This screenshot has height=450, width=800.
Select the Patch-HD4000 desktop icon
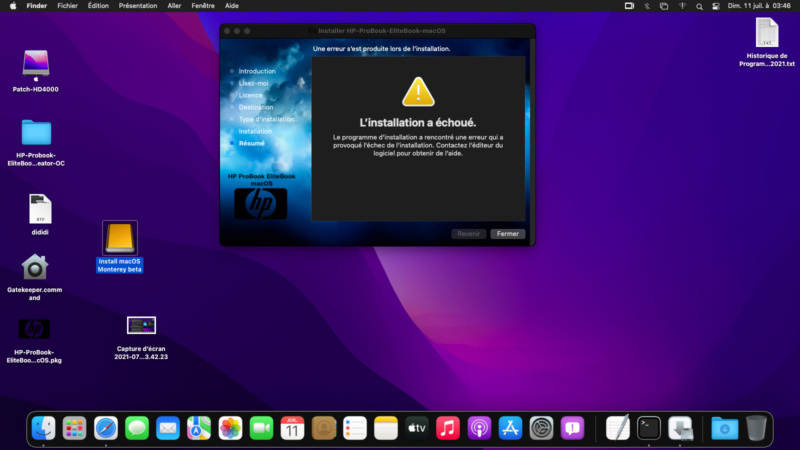[36, 66]
